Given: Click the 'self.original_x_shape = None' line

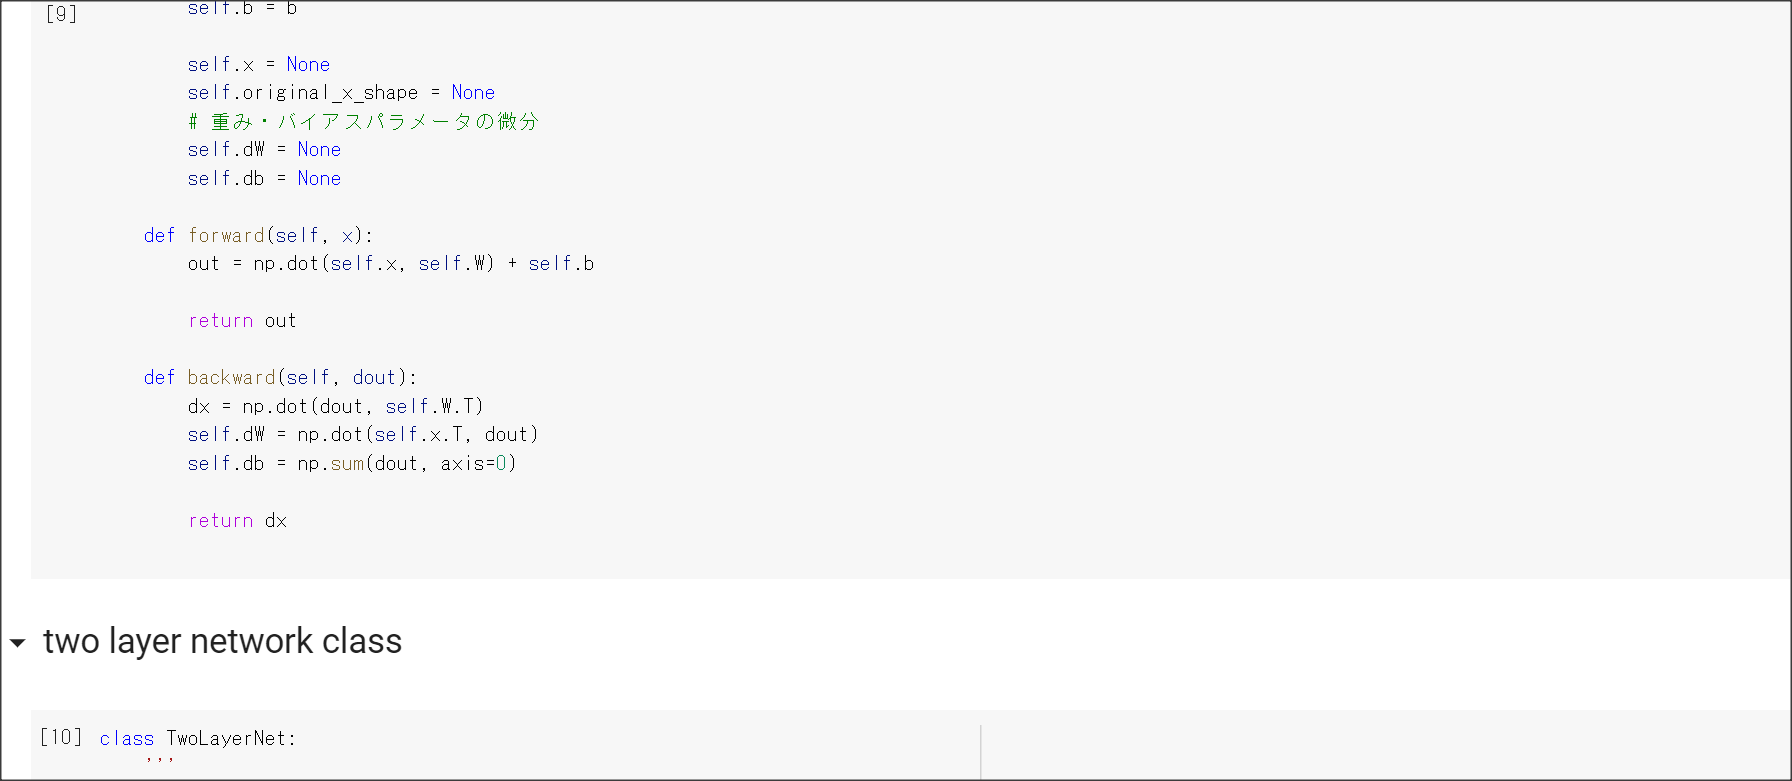Looking at the screenshot, I should [x=341, y=92].
